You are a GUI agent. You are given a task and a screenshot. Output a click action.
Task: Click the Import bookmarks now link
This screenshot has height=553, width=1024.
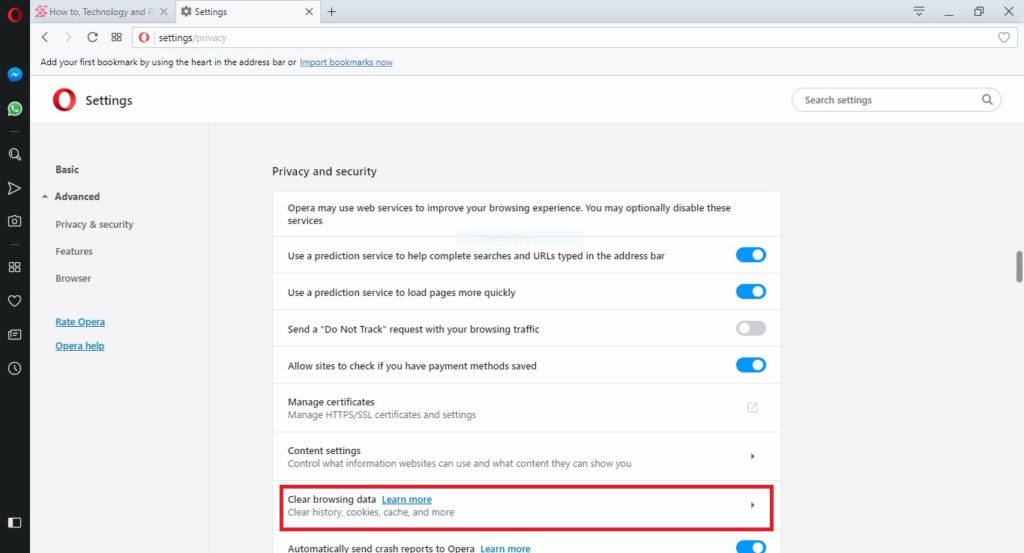(346, 62)
